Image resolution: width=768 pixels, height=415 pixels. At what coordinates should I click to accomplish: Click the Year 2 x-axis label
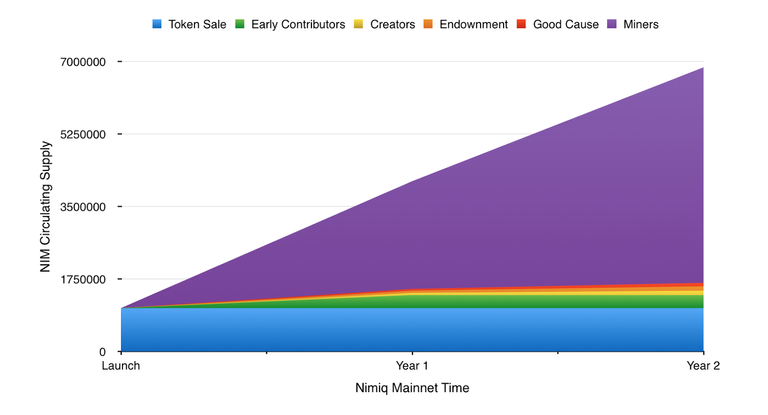[x=703, y=366]
